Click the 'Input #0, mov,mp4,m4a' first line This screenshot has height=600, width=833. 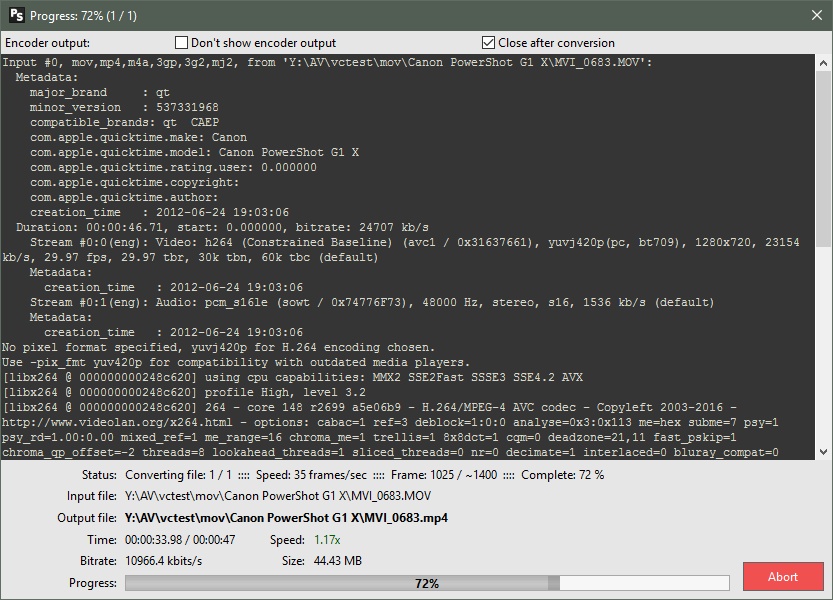click(327, 62)
